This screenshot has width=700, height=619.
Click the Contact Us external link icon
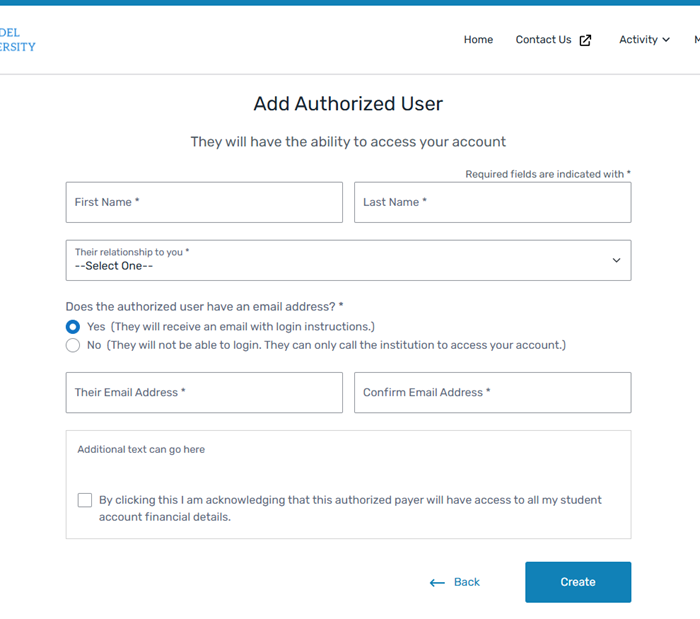point(586,40)
